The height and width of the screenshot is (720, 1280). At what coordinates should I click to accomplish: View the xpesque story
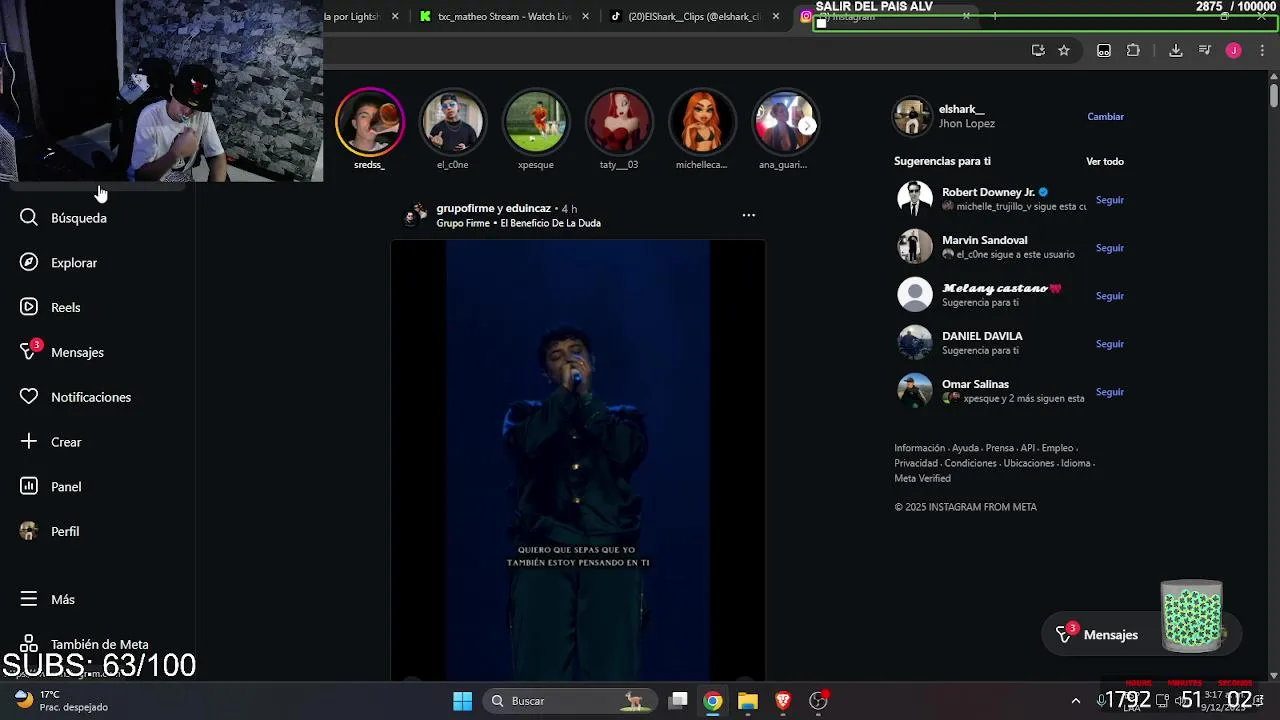pyautogui.click(x=536, y=122)
